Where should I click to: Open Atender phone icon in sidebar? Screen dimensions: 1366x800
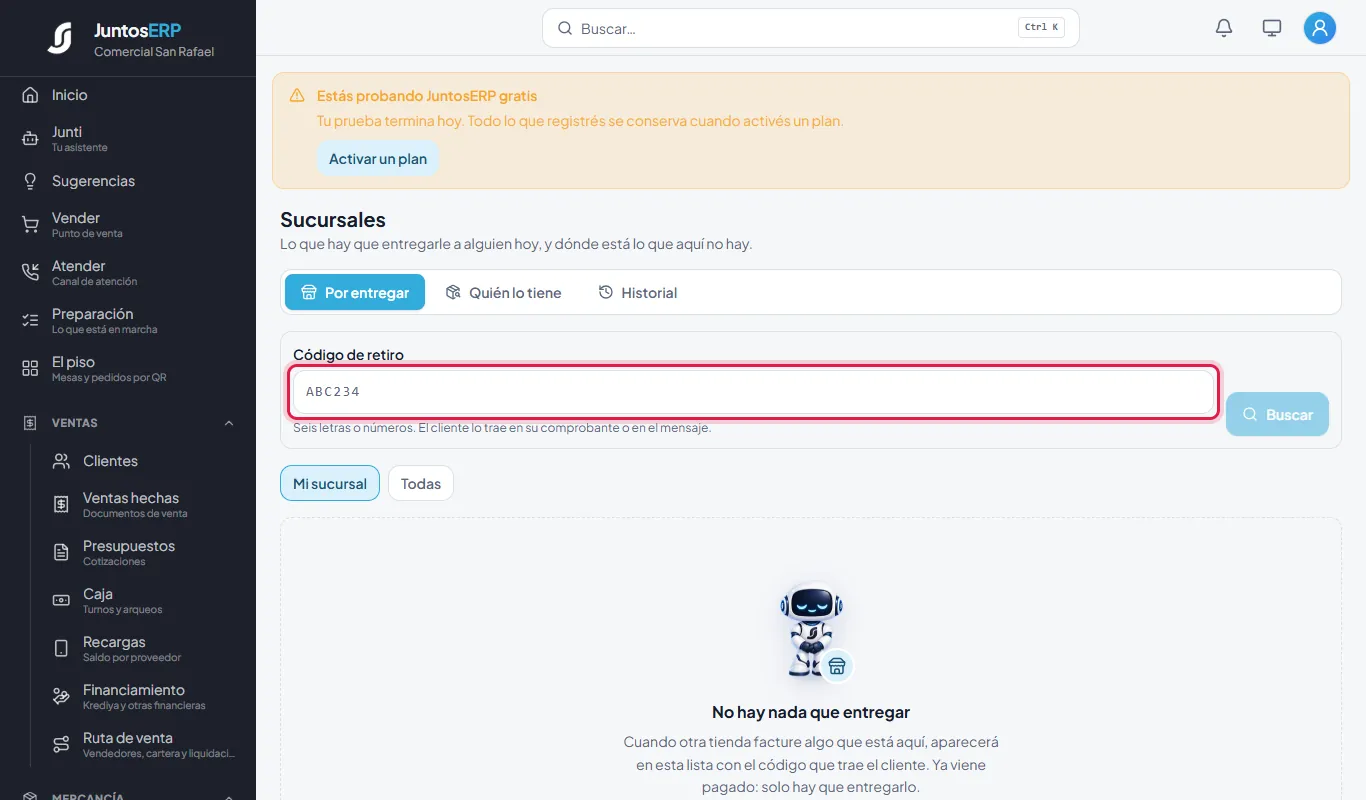pyautogui.click(x=30, y=272)
